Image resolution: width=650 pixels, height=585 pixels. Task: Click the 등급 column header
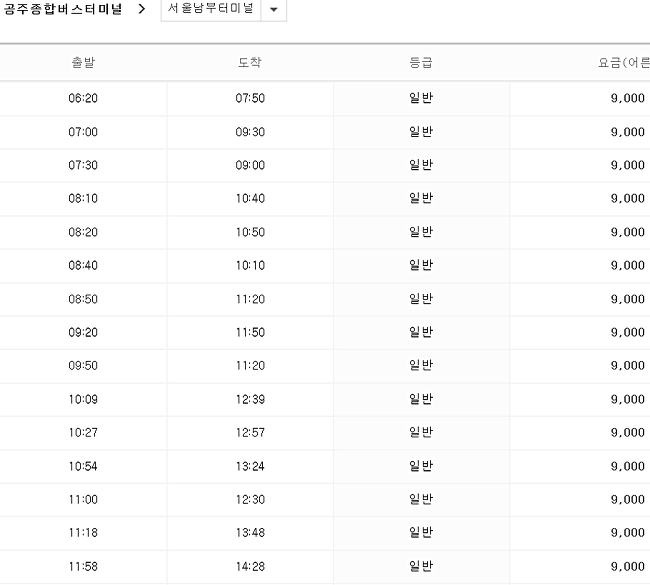(421, 63)
